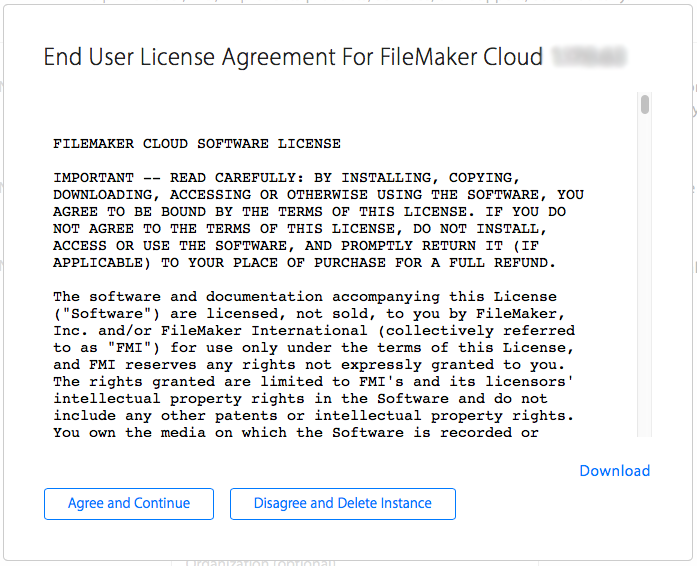This screenshot has width=697, height=566.
Task: Open the Download link for the license
Action: tap(615, 471)
